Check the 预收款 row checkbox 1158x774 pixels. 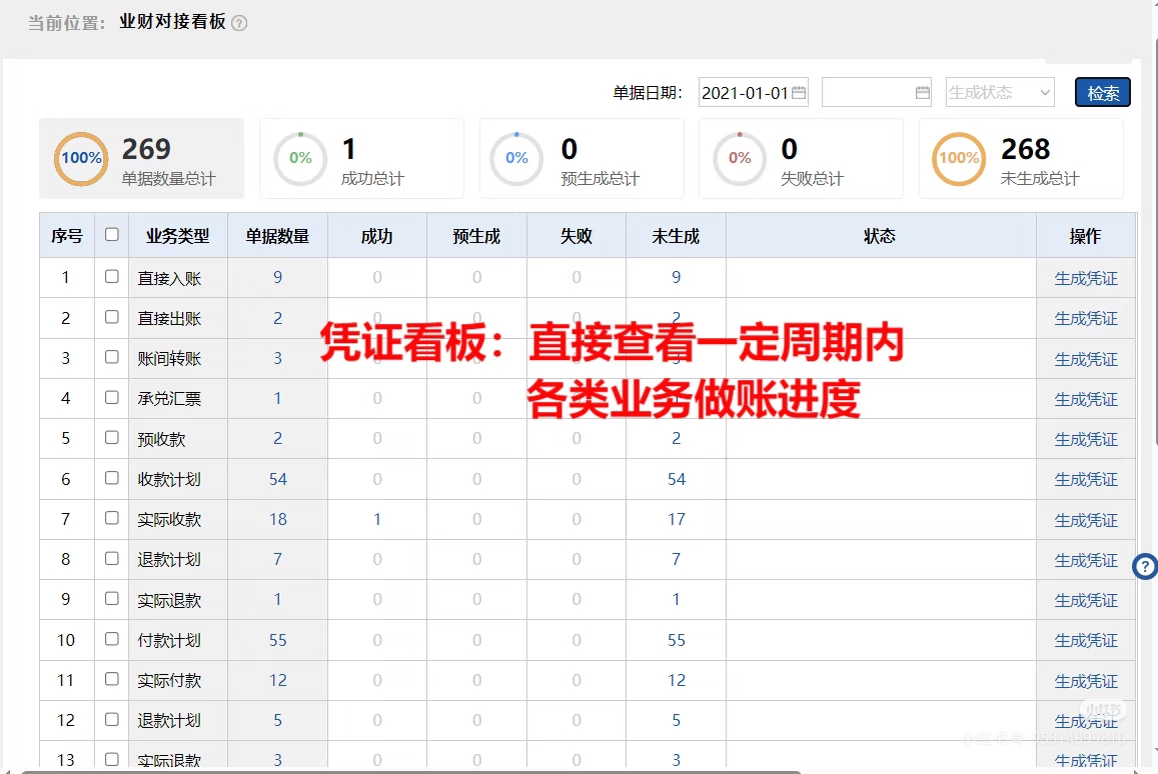[112, 437]
